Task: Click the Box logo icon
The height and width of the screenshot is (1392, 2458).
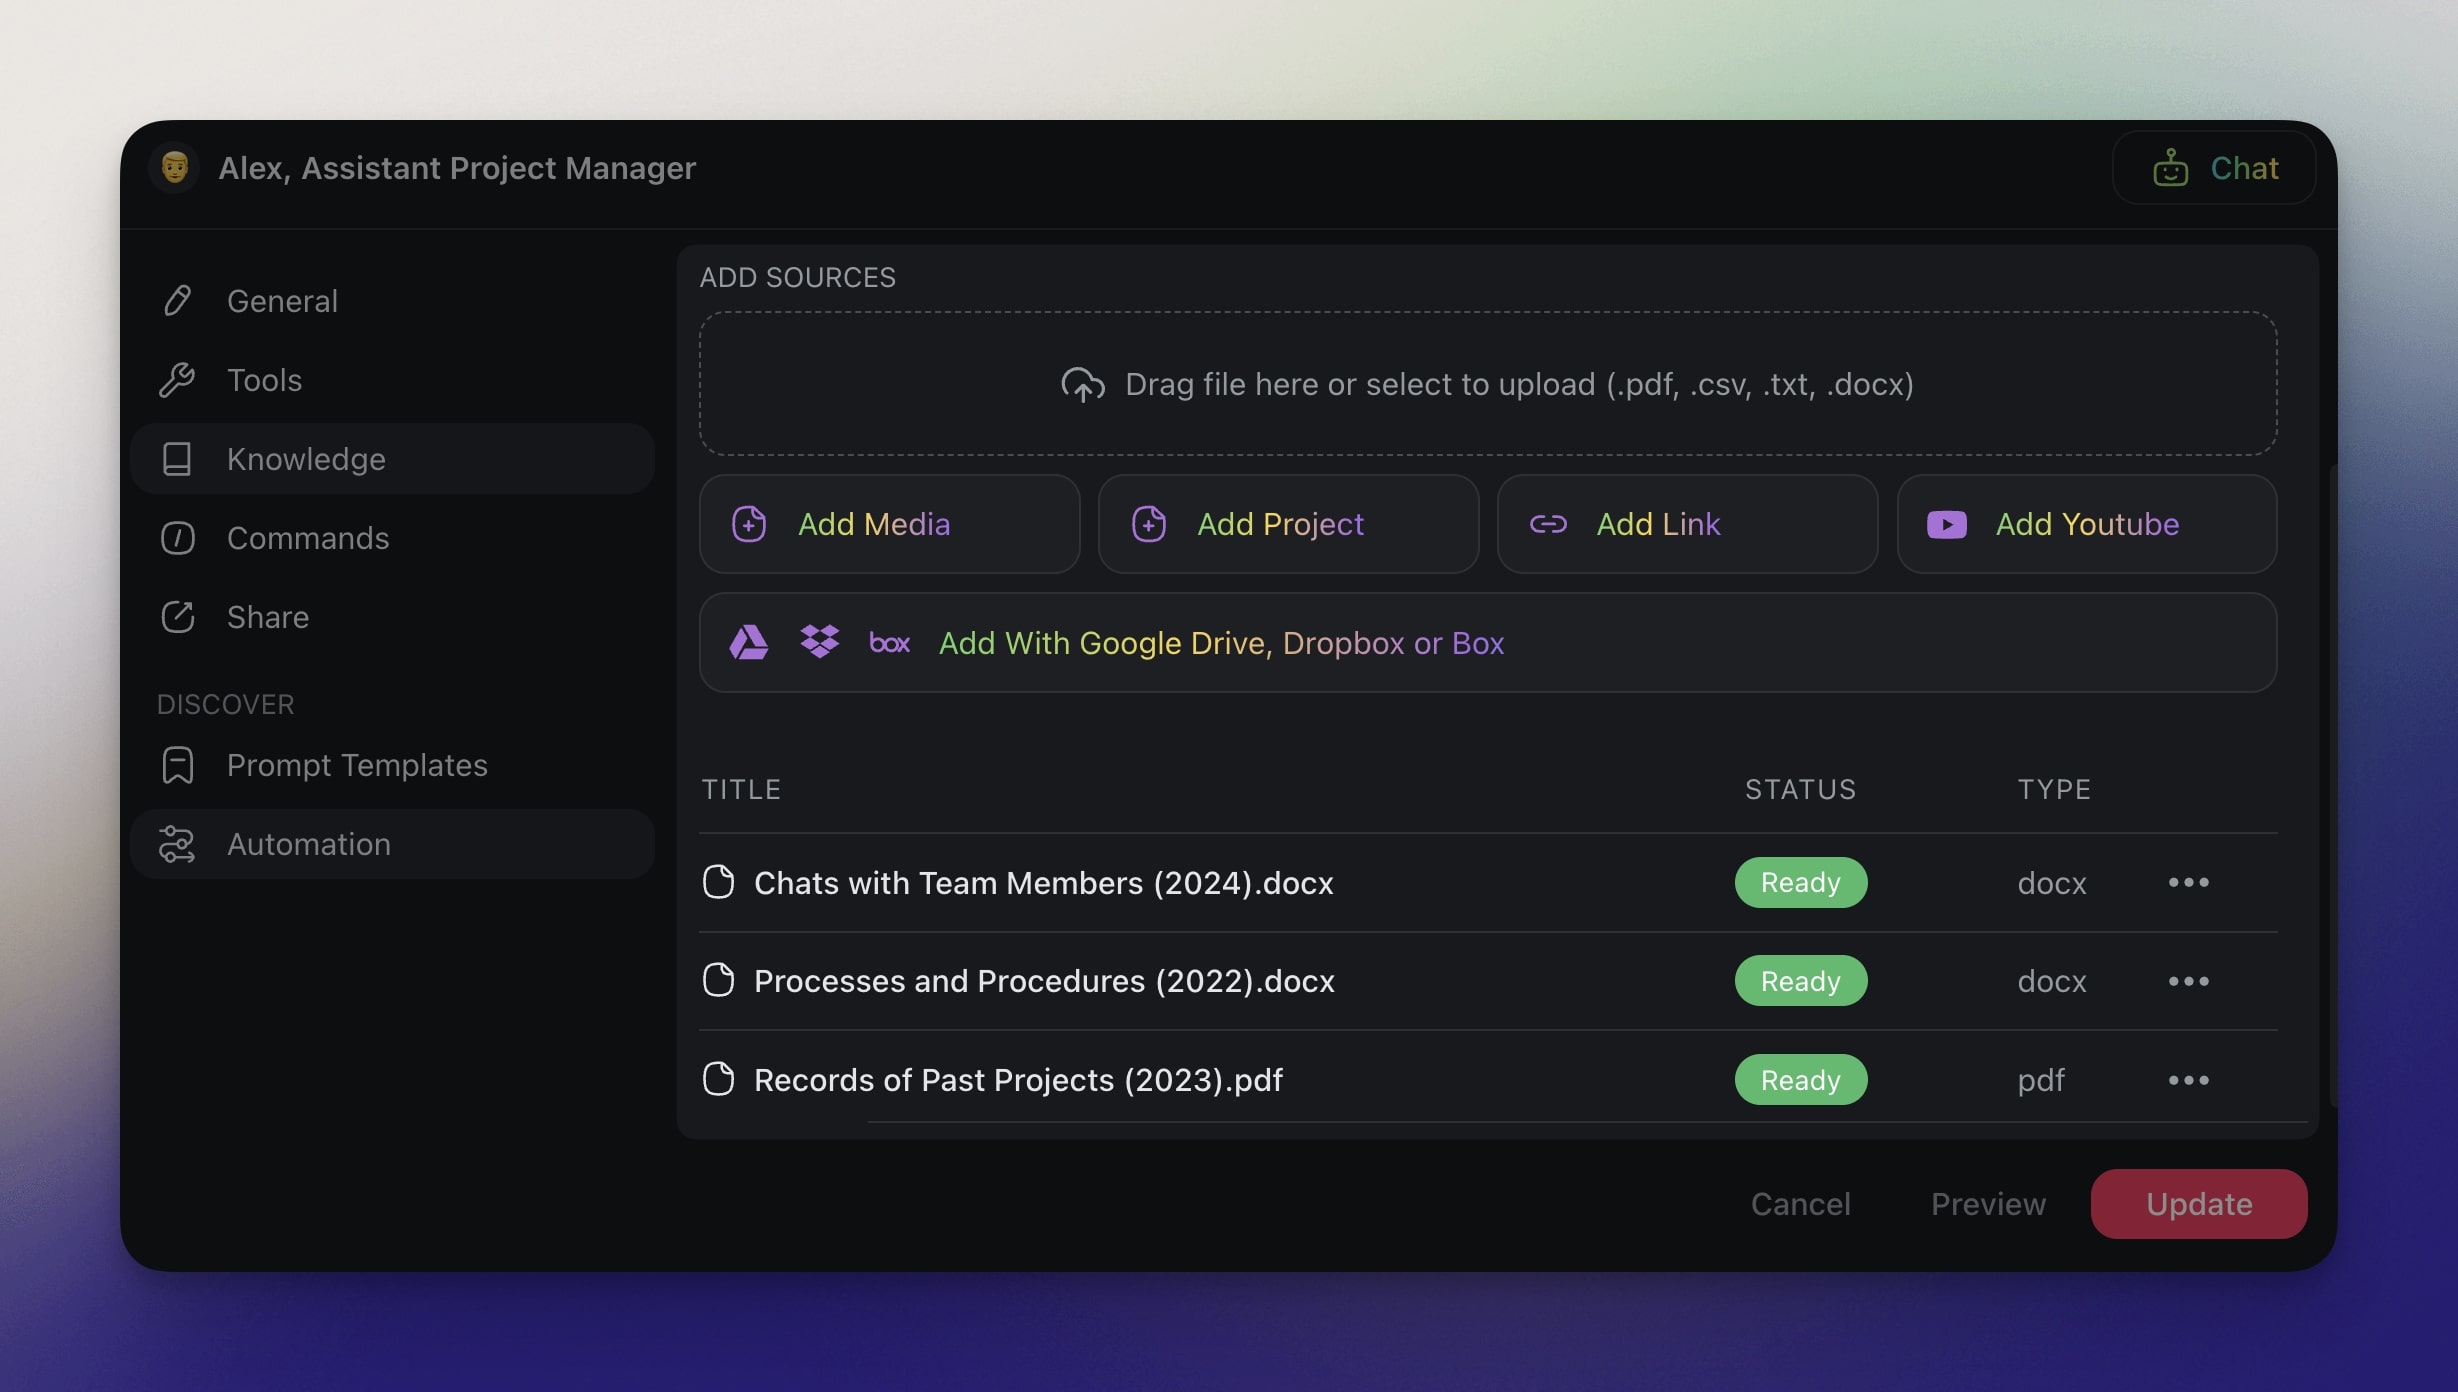Action: pyautogui.click(x=889, y=643)
